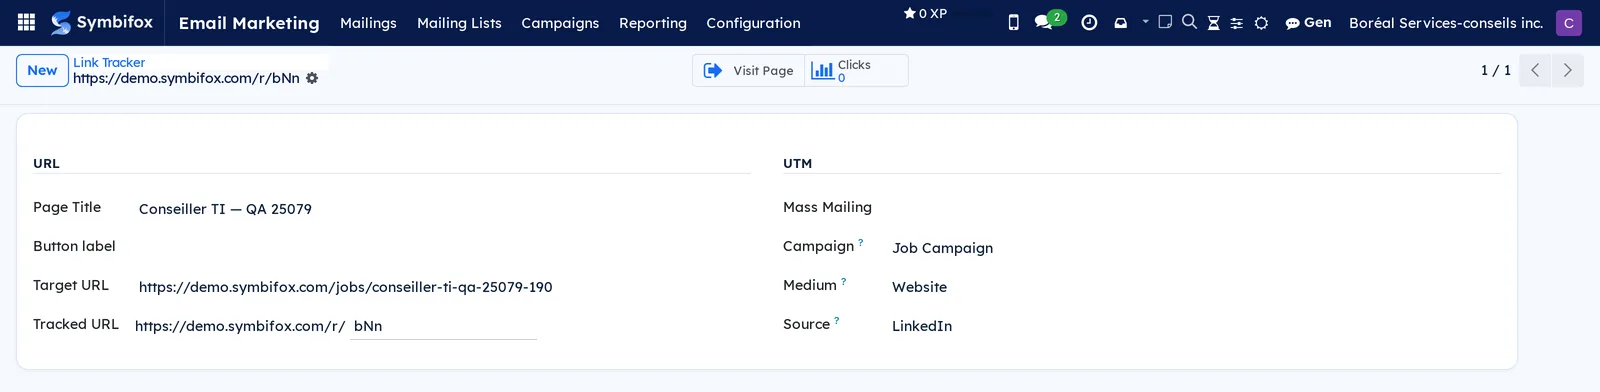Edit the Tracked URL code bNn
The height and width of the screenshot is (392, 1600).
coord(443,326)
